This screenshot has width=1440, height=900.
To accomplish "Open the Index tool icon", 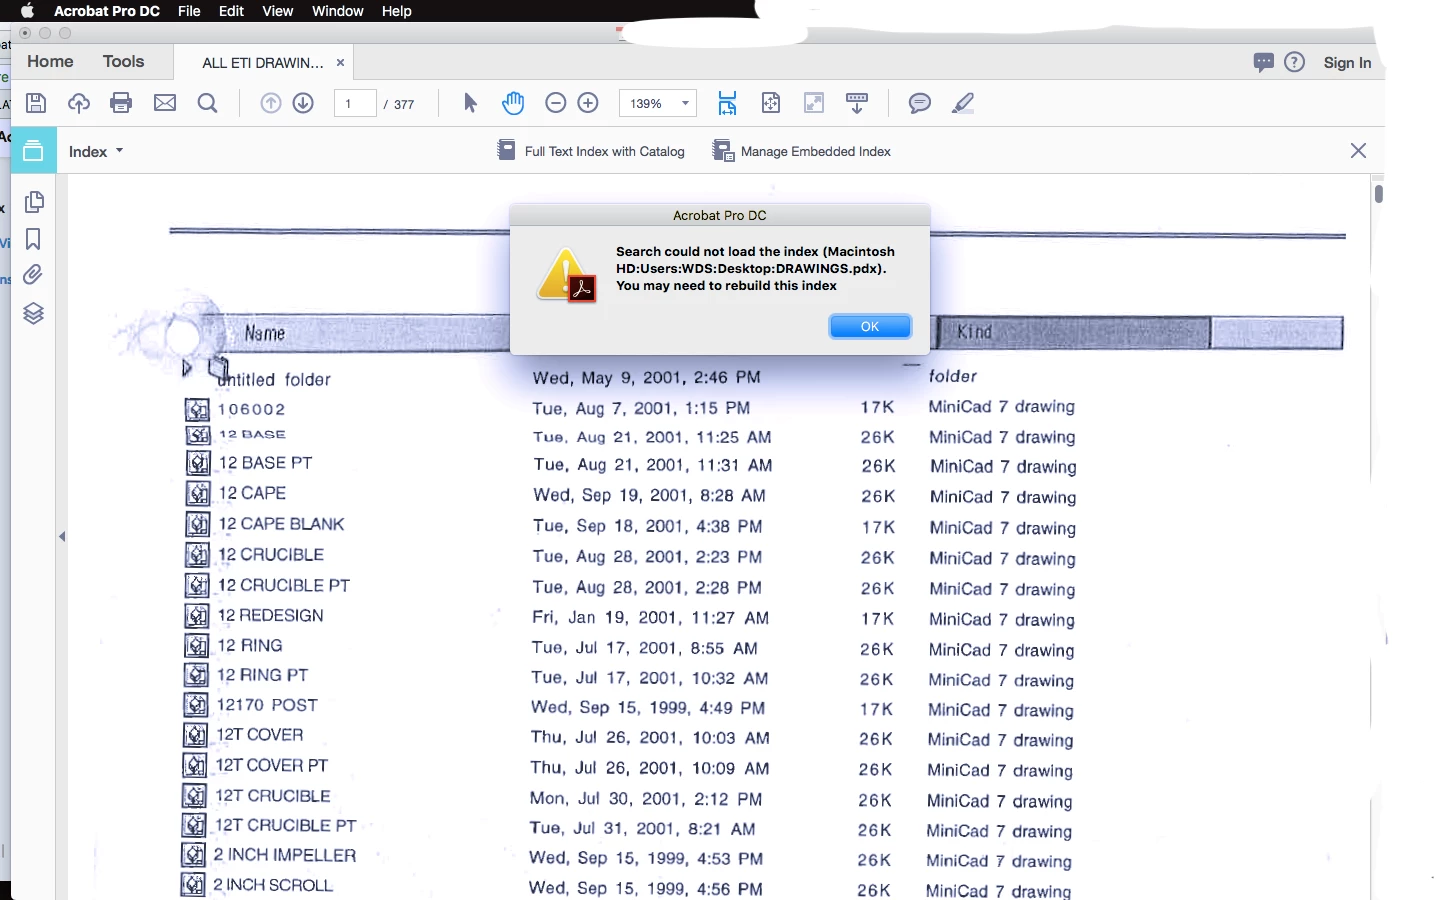I will pos(33,151).
